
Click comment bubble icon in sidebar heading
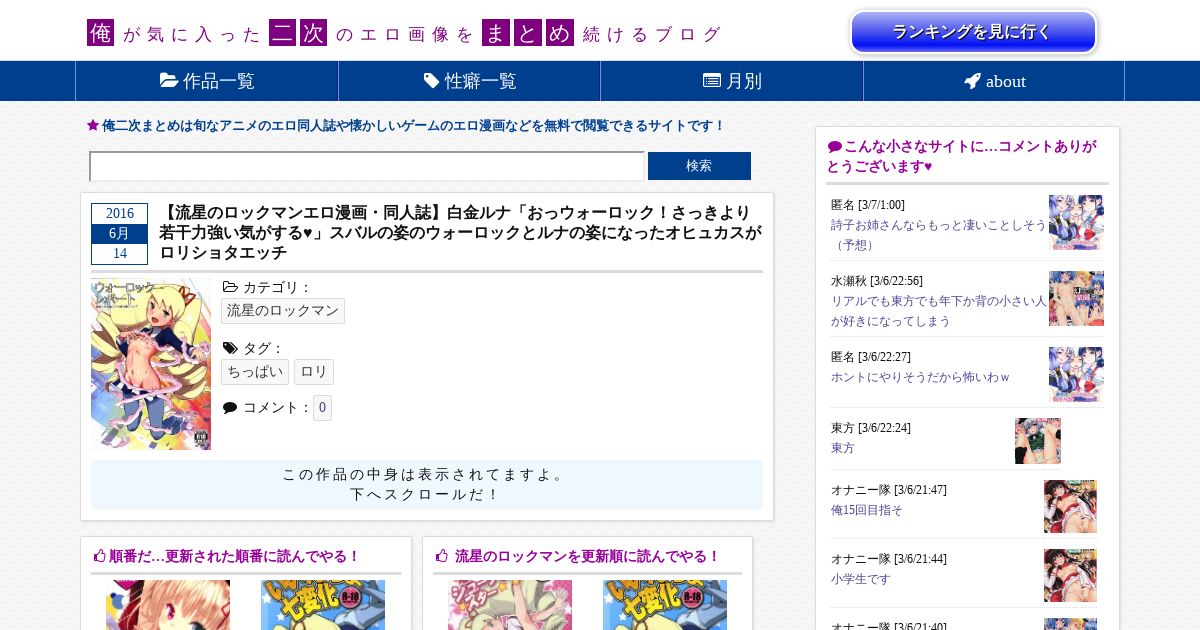tap(835, 147)
